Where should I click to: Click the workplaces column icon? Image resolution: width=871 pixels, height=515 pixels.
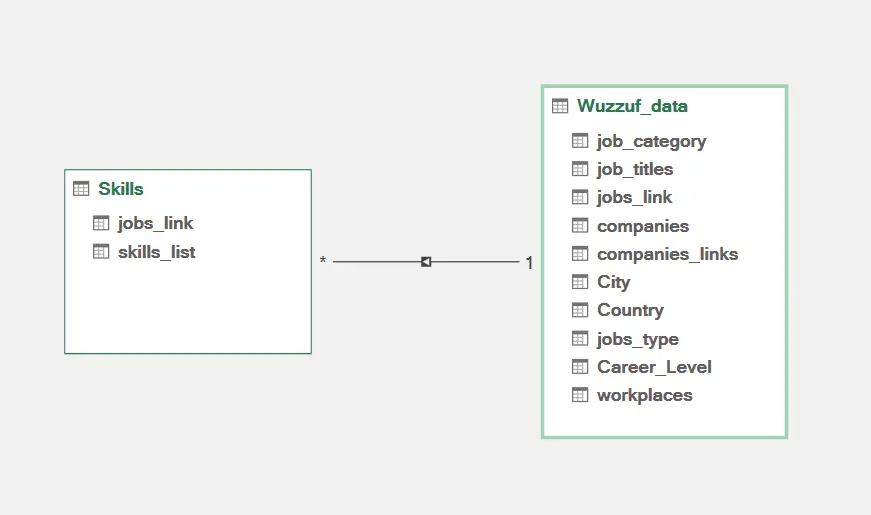[x=580, y=395]
